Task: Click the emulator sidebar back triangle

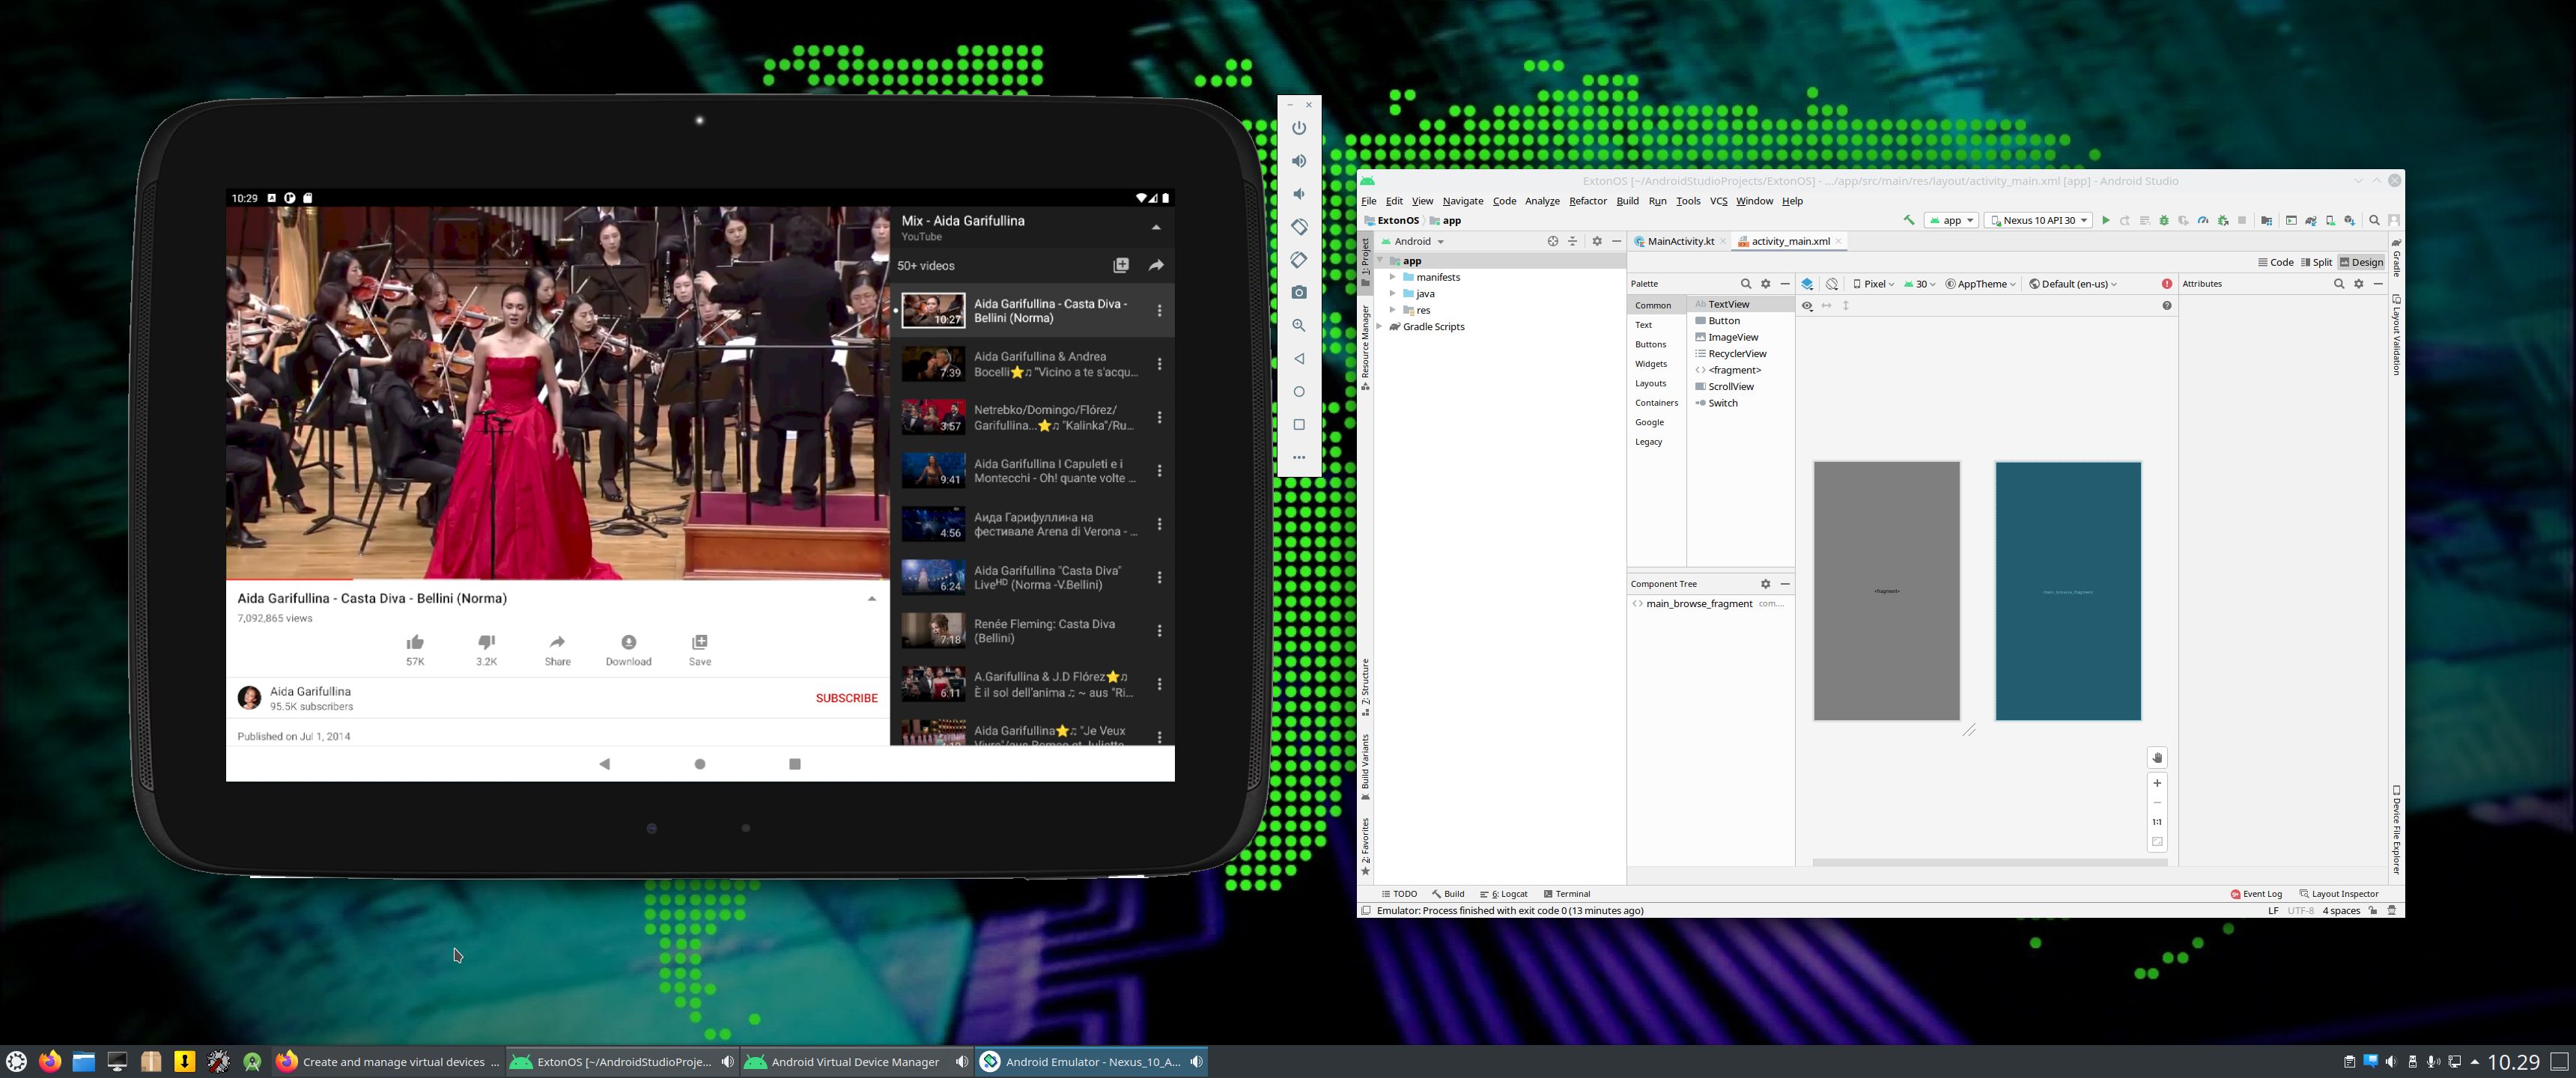Action: [x=1299, y=358]
